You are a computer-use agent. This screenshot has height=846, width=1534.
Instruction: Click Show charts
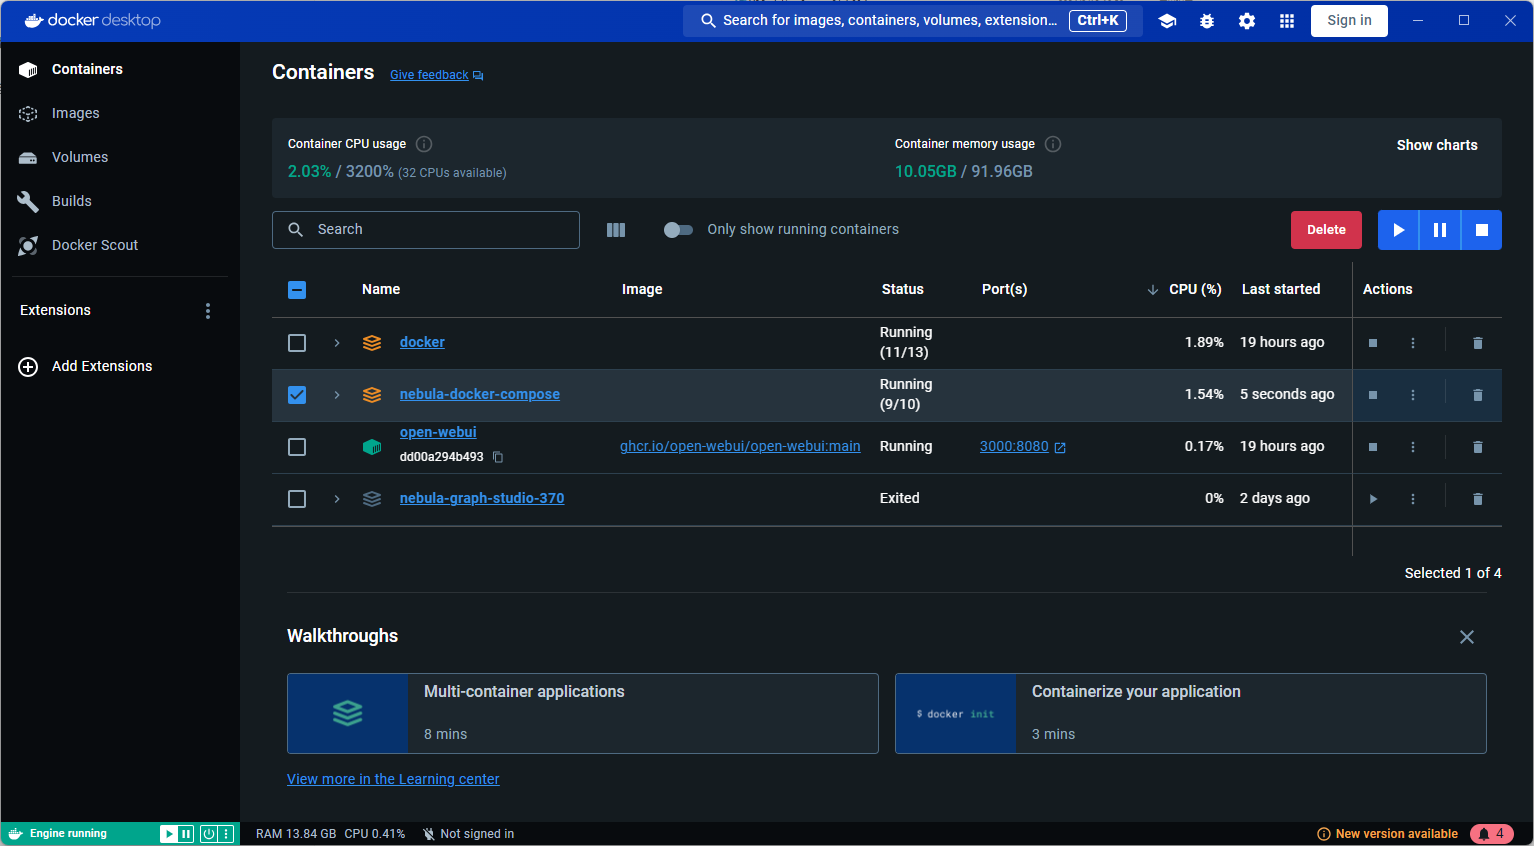pyautogui.click(x=1437, y=145)
